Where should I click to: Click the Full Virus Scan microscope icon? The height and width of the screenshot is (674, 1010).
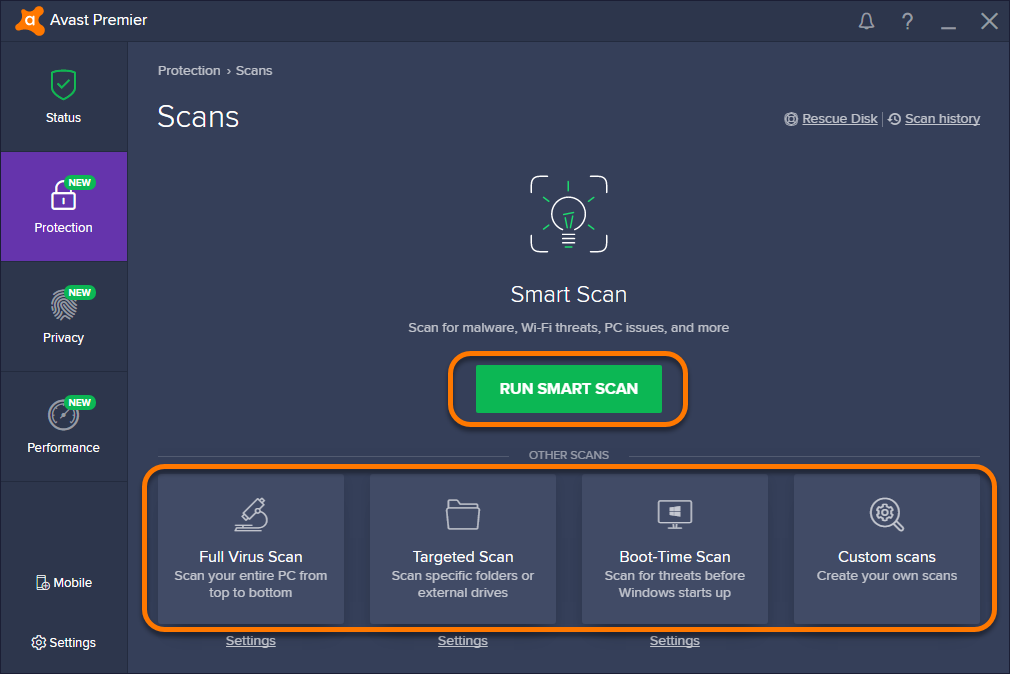[x=250, y=514]
